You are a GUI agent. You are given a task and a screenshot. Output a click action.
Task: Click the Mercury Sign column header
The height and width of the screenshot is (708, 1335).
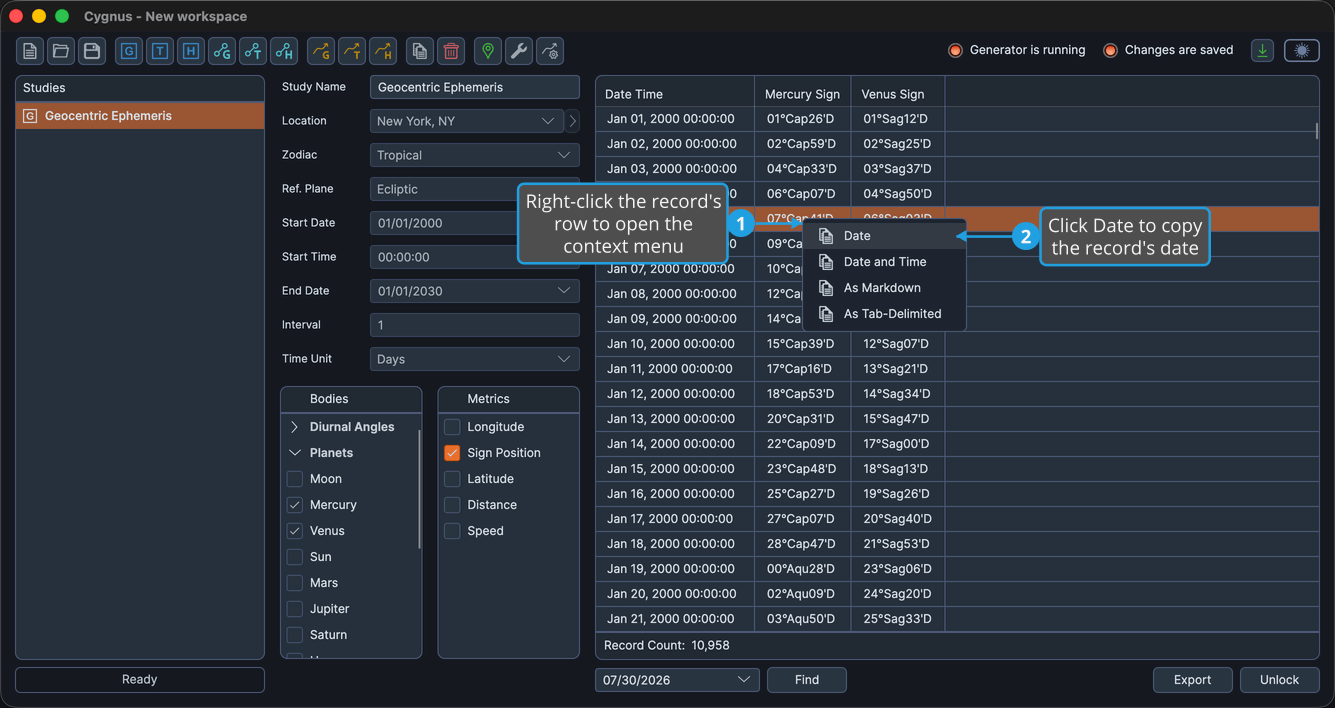click(802, 94)
